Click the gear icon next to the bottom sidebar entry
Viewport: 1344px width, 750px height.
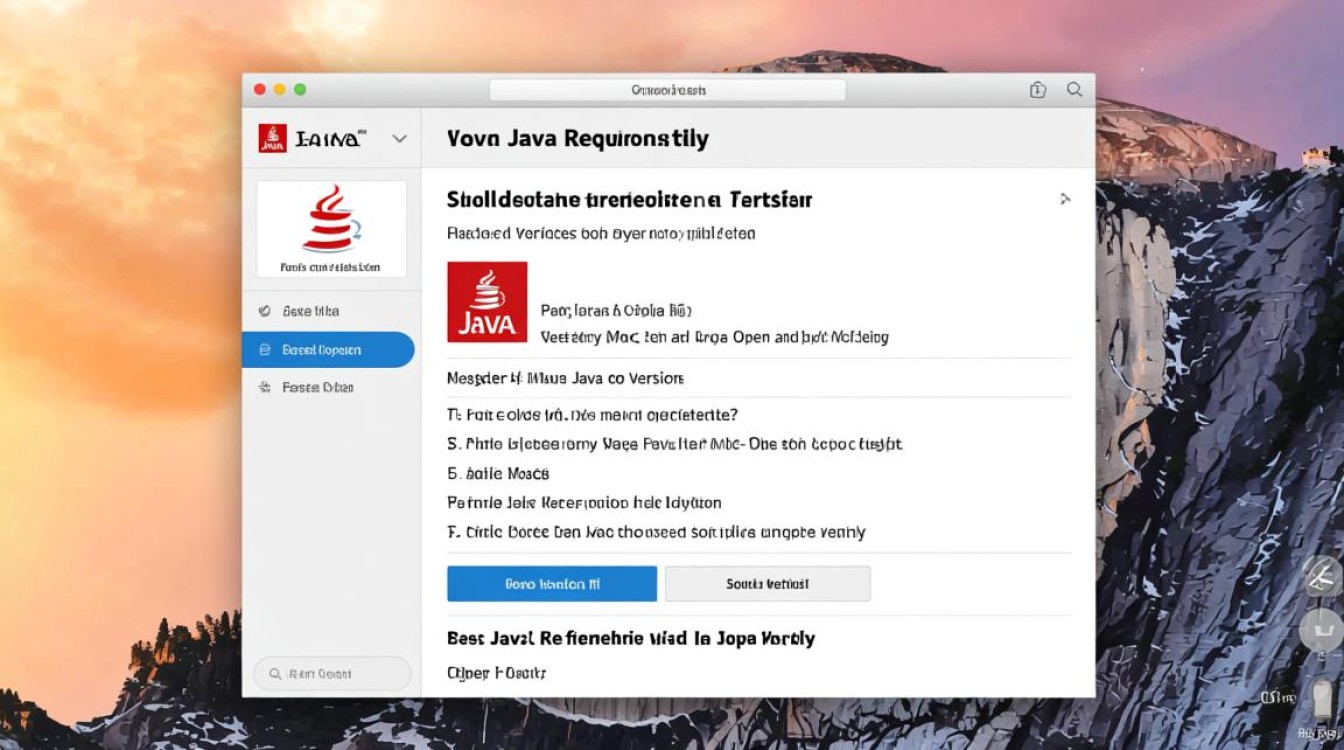[x=264, y=387]
